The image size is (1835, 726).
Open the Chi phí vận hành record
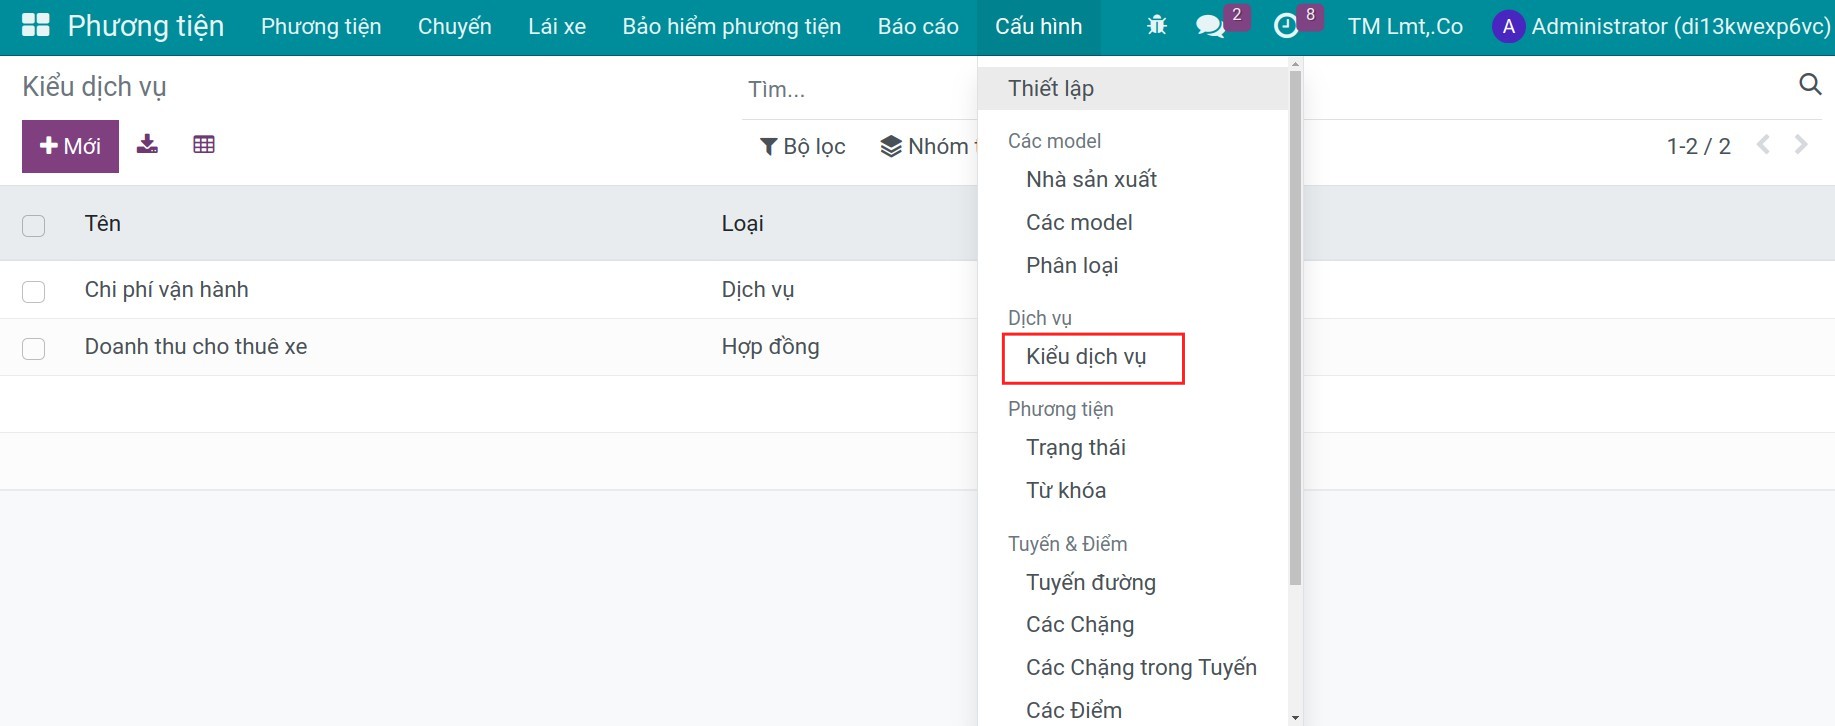pos(167,290)
